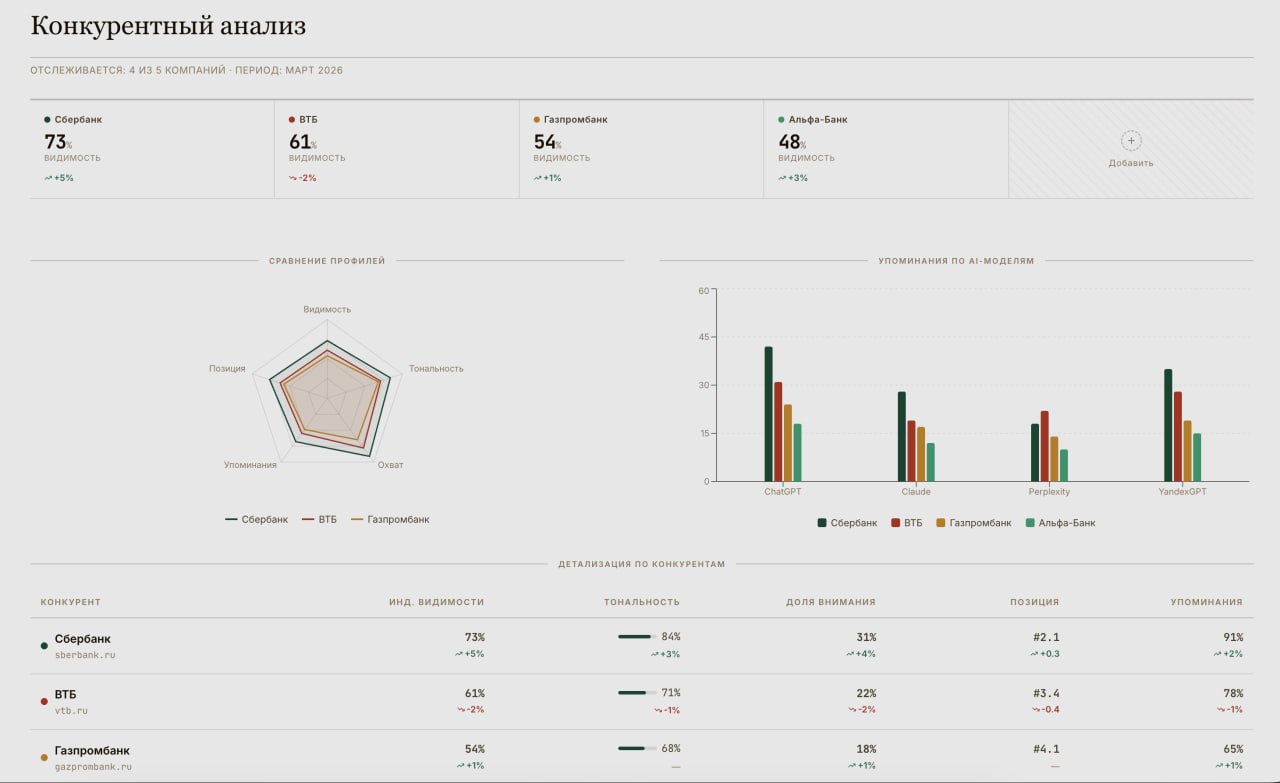Click the plus icon in the add-company card

click(x=1131, y=141)
